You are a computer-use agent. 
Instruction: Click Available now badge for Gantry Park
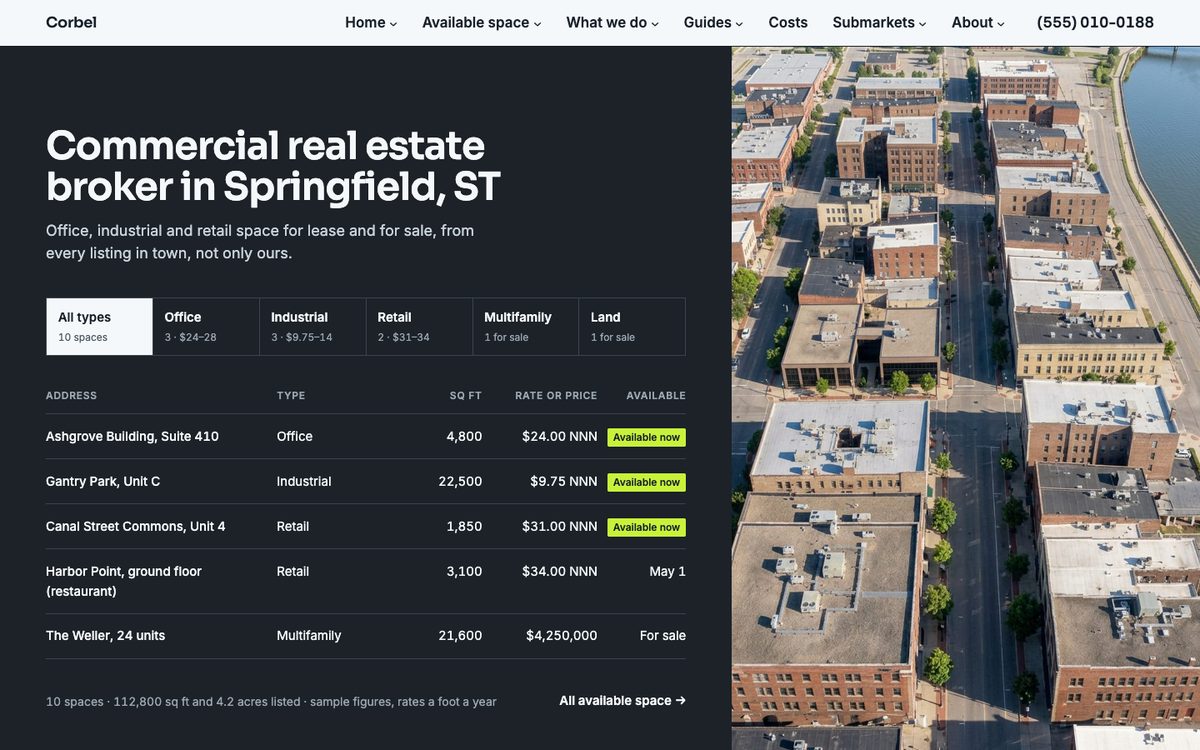point(647,482)
